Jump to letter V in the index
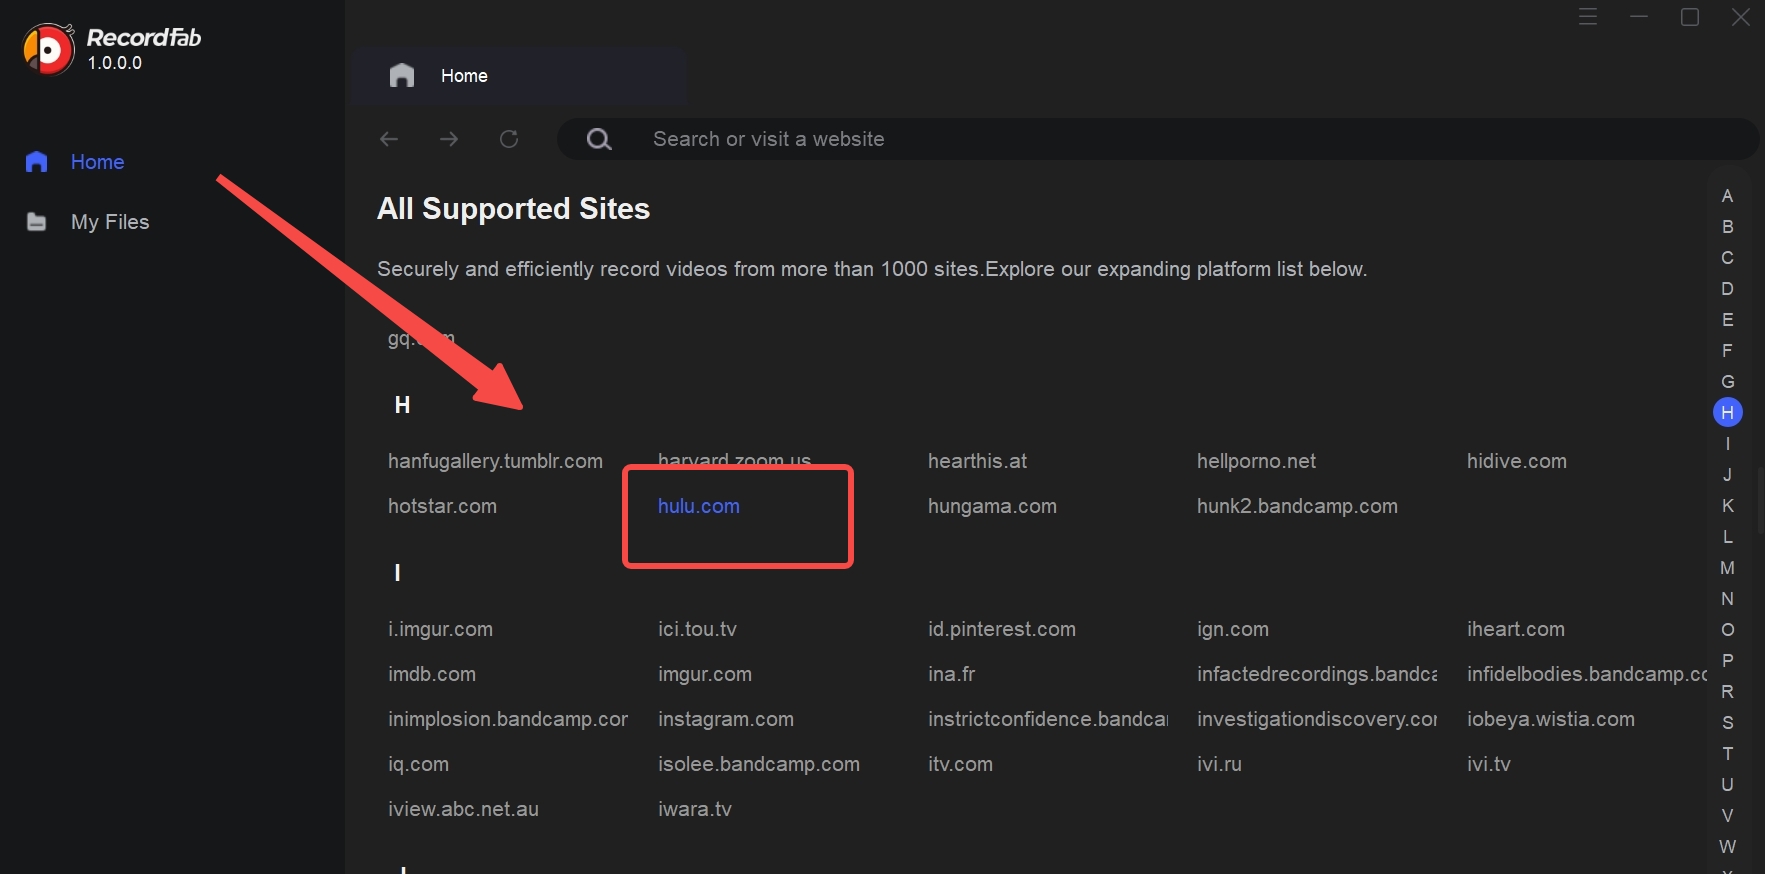Screen dimensions: 1765x874 [x=1727, y=816]
